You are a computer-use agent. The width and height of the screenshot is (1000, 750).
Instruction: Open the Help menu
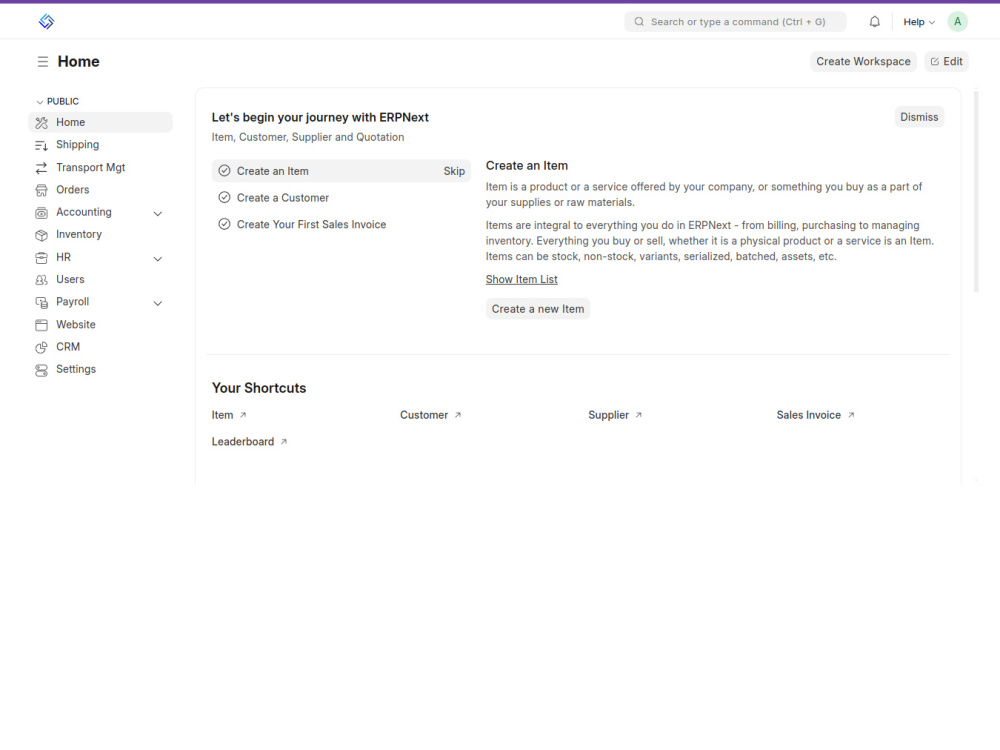point(915,21)
